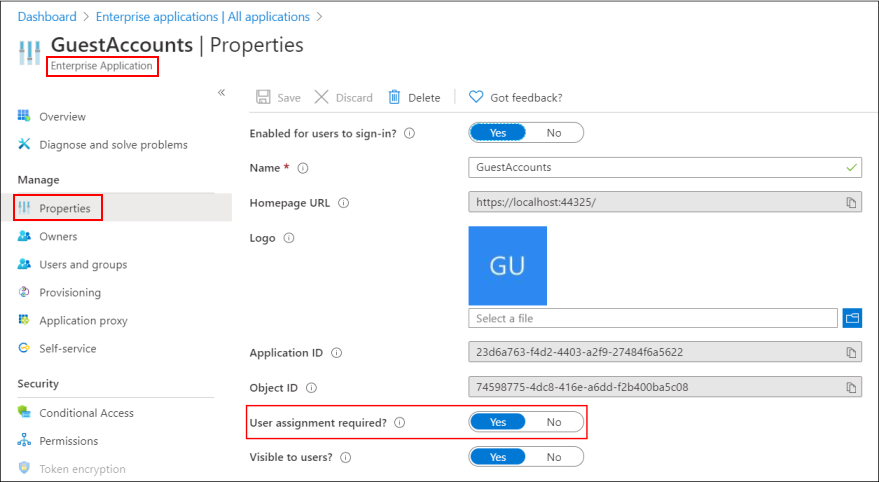Set Enabled for users to sign-in to No
Image resolution: width=879 pixels, height=482 pixels.
tap(554, 133)
